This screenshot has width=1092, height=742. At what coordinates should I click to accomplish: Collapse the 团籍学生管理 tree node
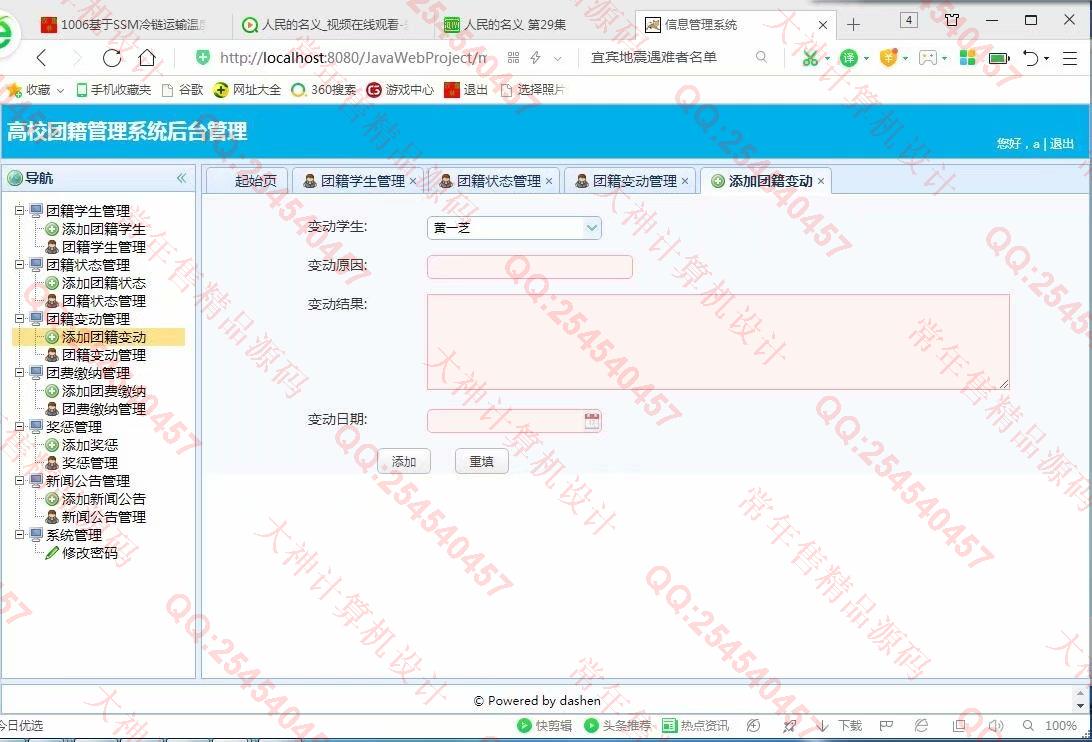click(x=20, y=210)
